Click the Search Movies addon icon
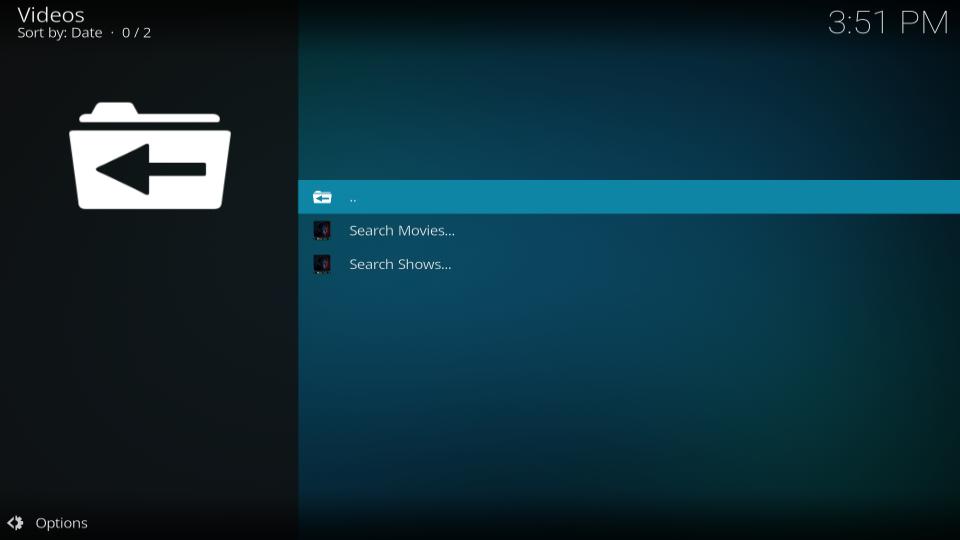The image size is (960, 540). (x=322, y=231)
